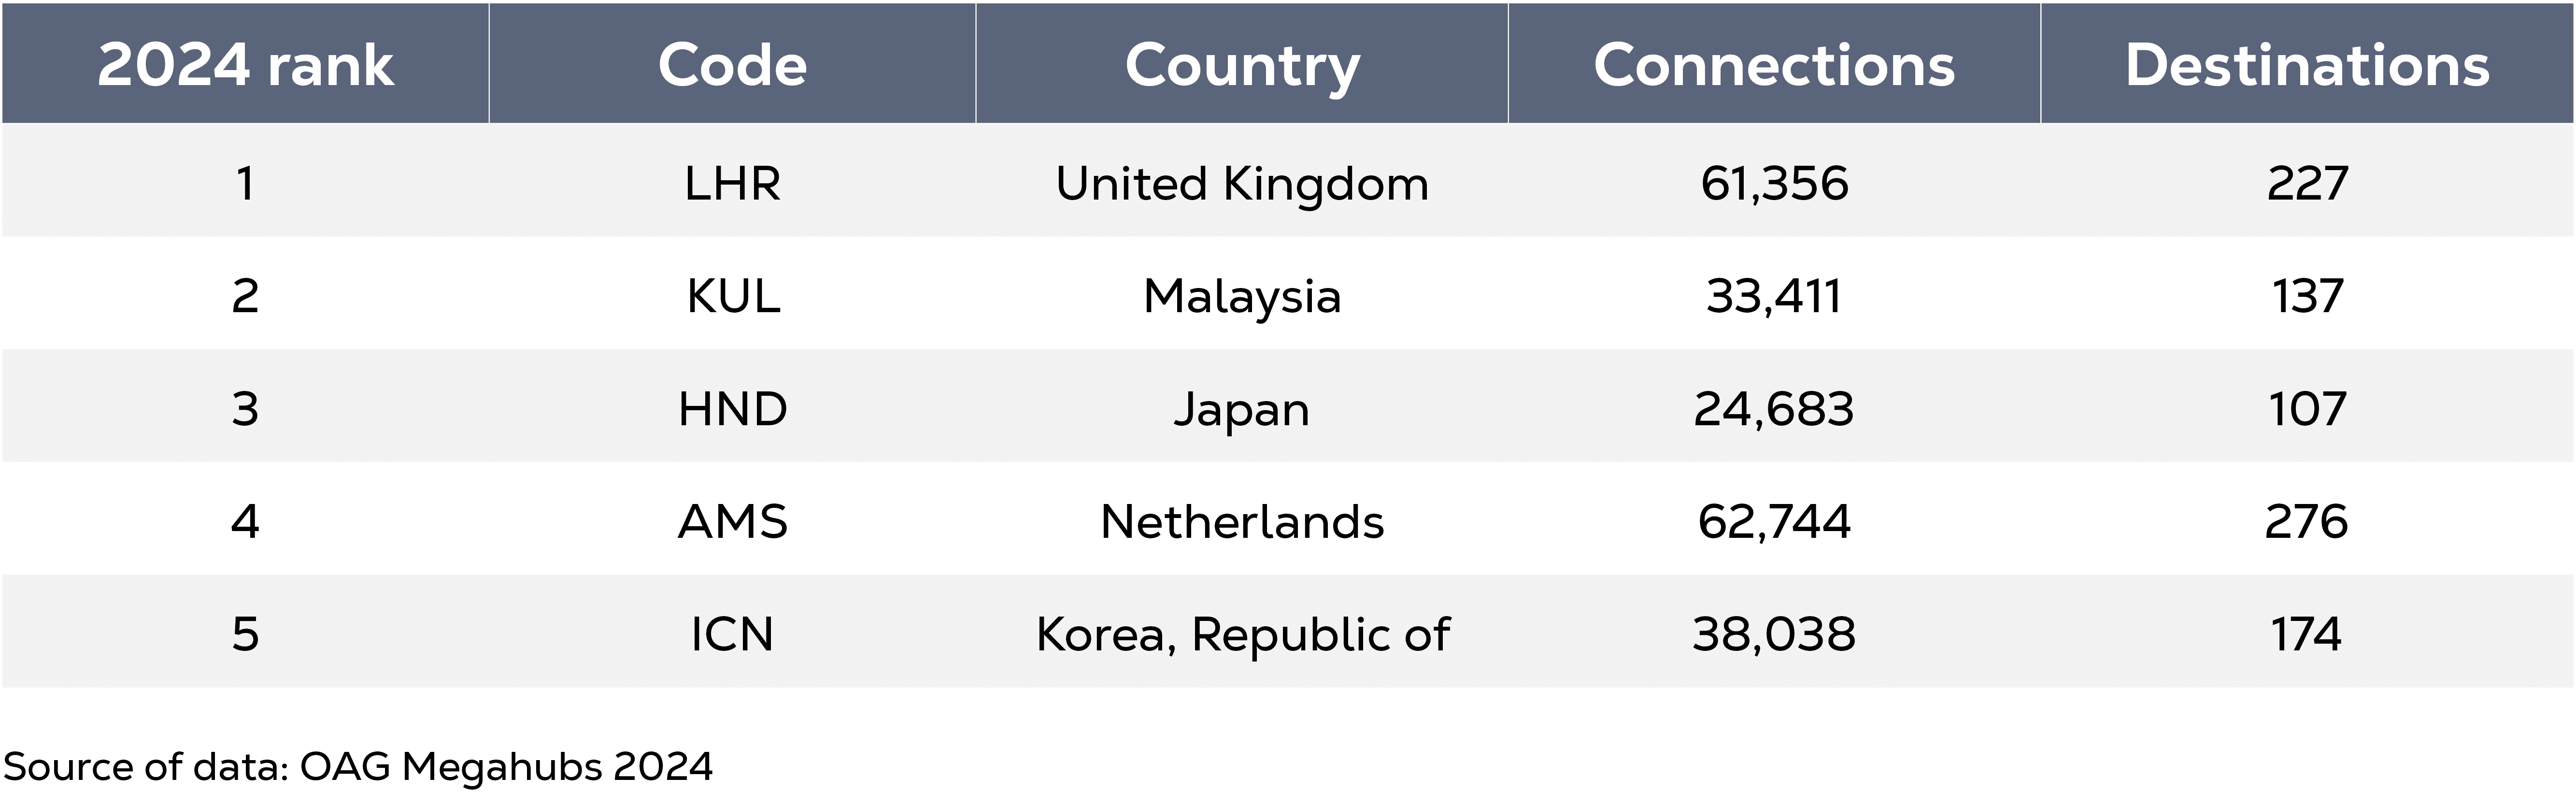Select the AMS airport code cell
Image resolution: width=2576 pixels, height=792 pixels.
[x=732, y=521]
